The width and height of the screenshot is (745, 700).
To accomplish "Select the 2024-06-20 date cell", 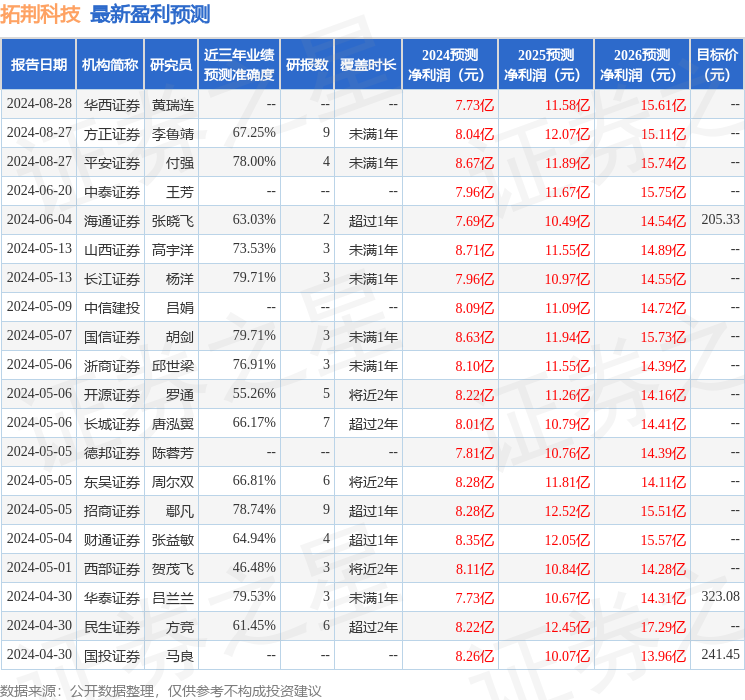I will (x=39, y=191).
